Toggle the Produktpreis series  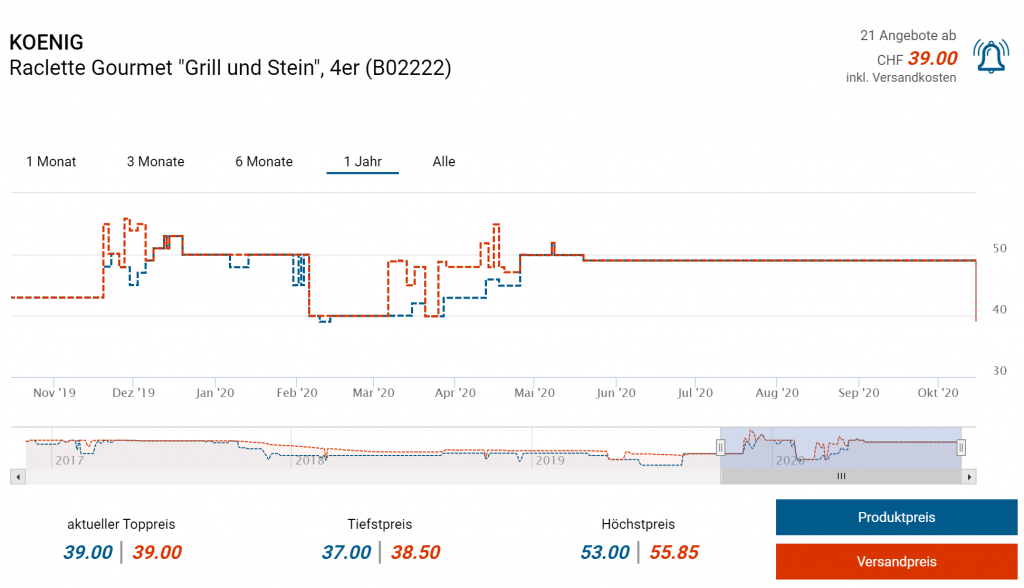click(x=896, y=517)
